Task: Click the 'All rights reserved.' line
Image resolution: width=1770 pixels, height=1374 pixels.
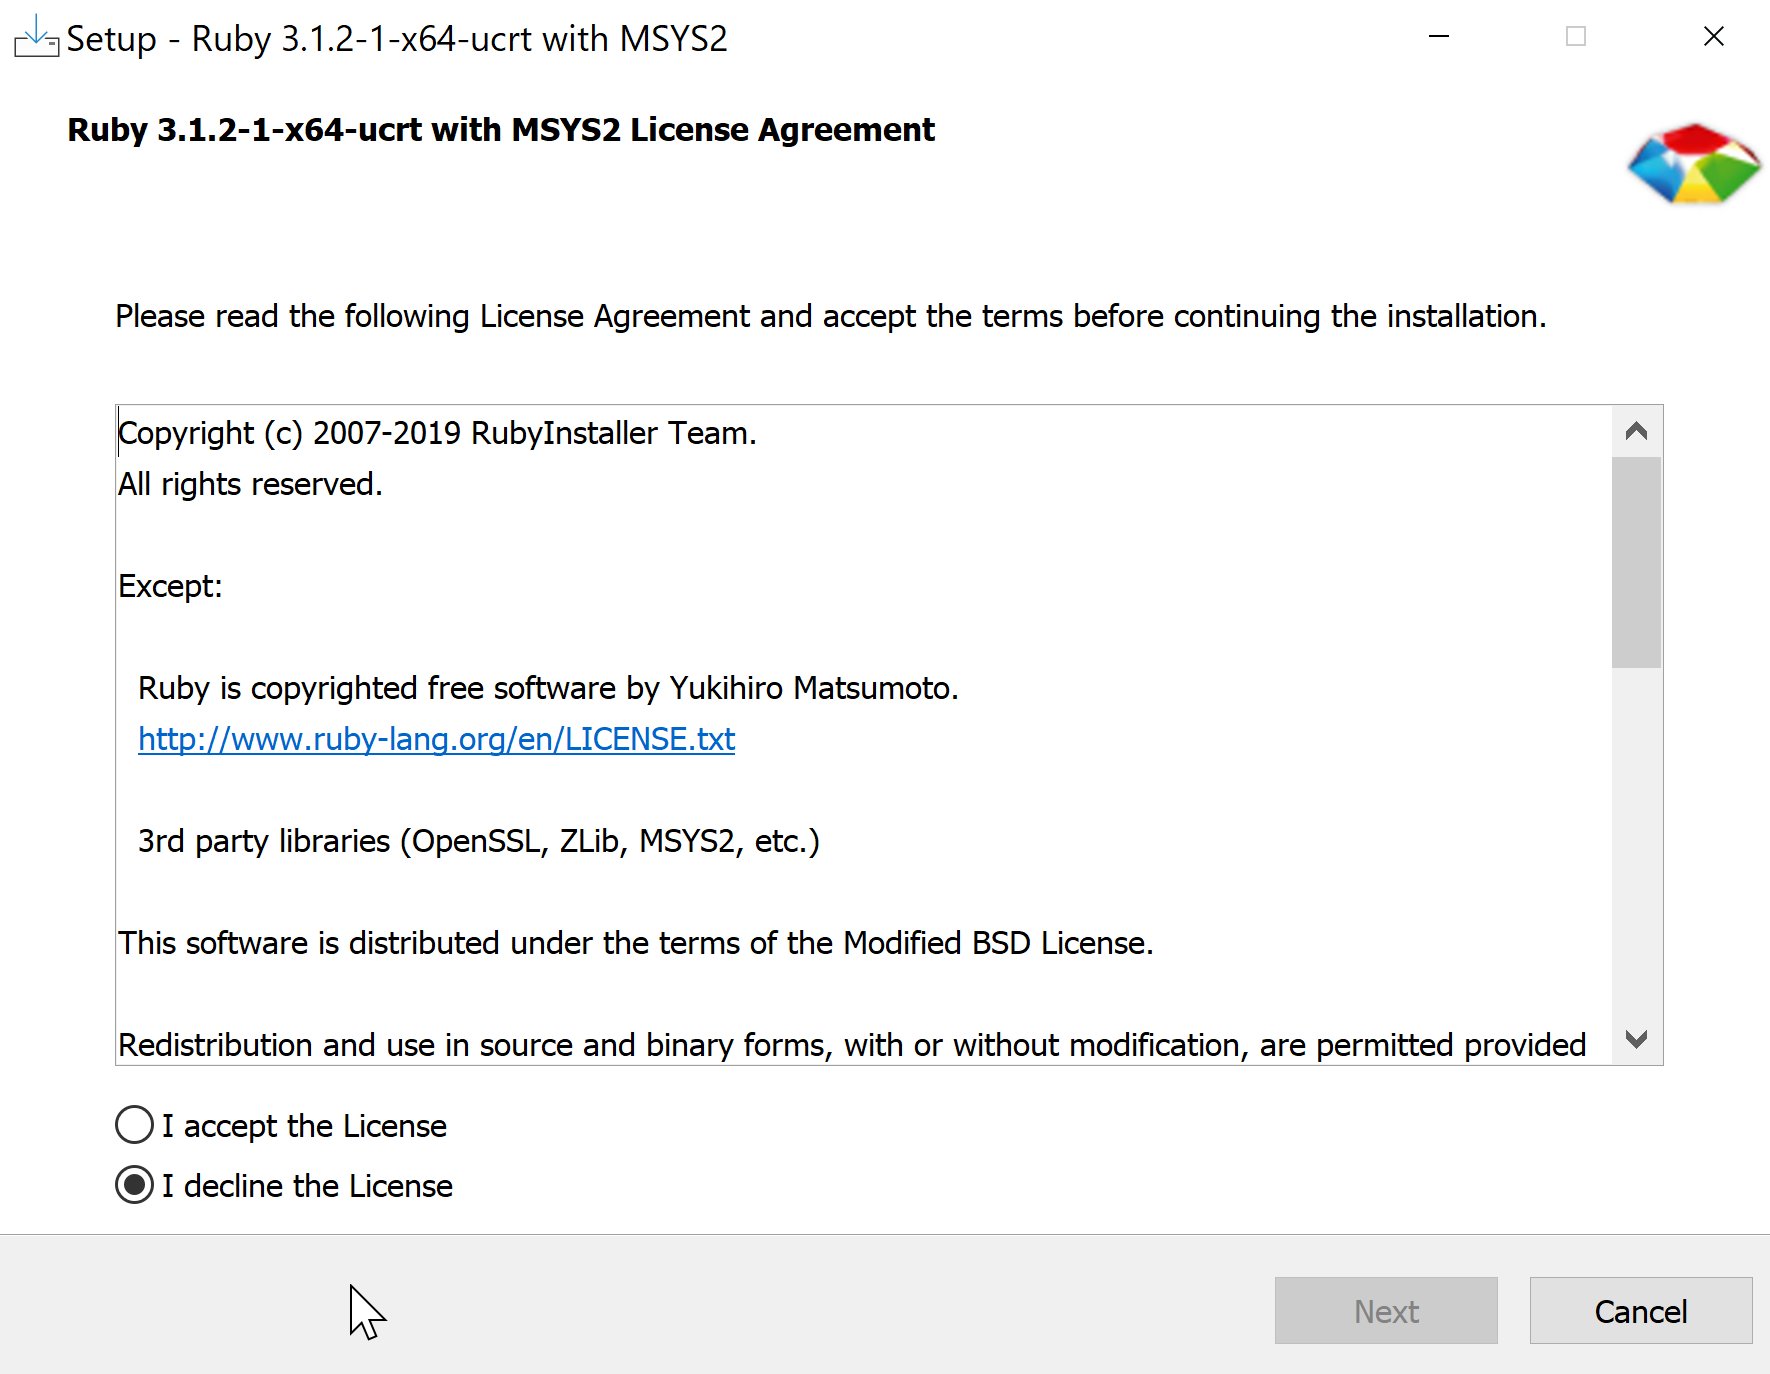Action: pos(250,484)
